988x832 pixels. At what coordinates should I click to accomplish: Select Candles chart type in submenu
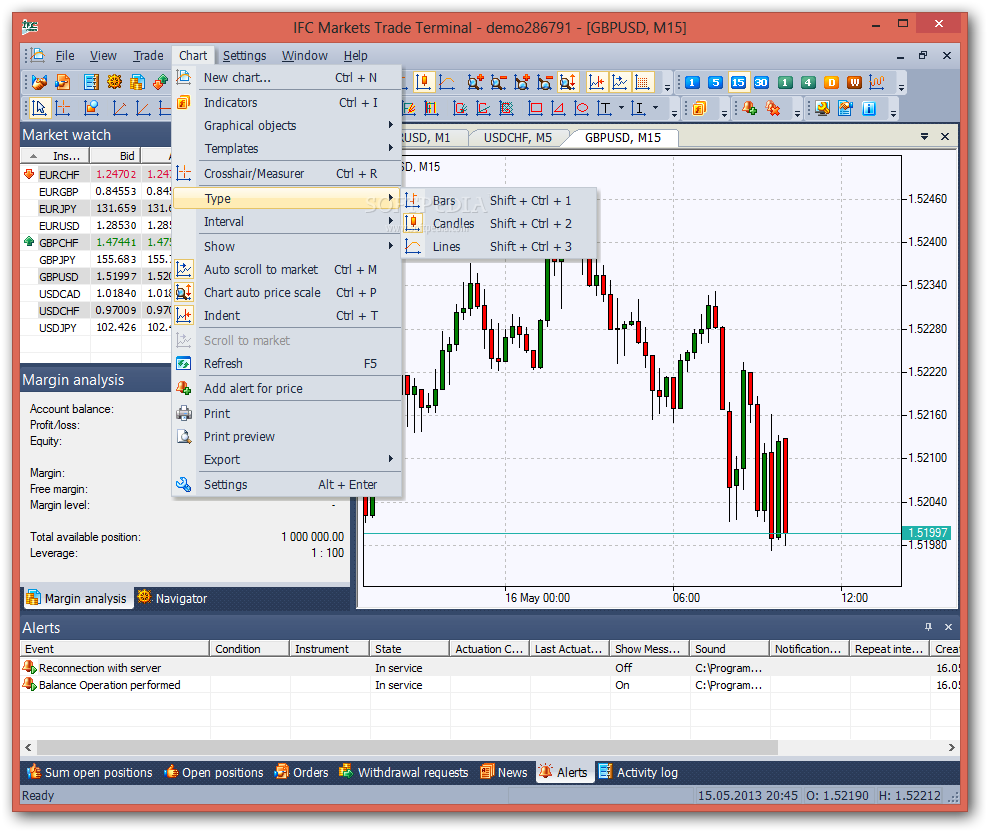(x=500, y=224)
